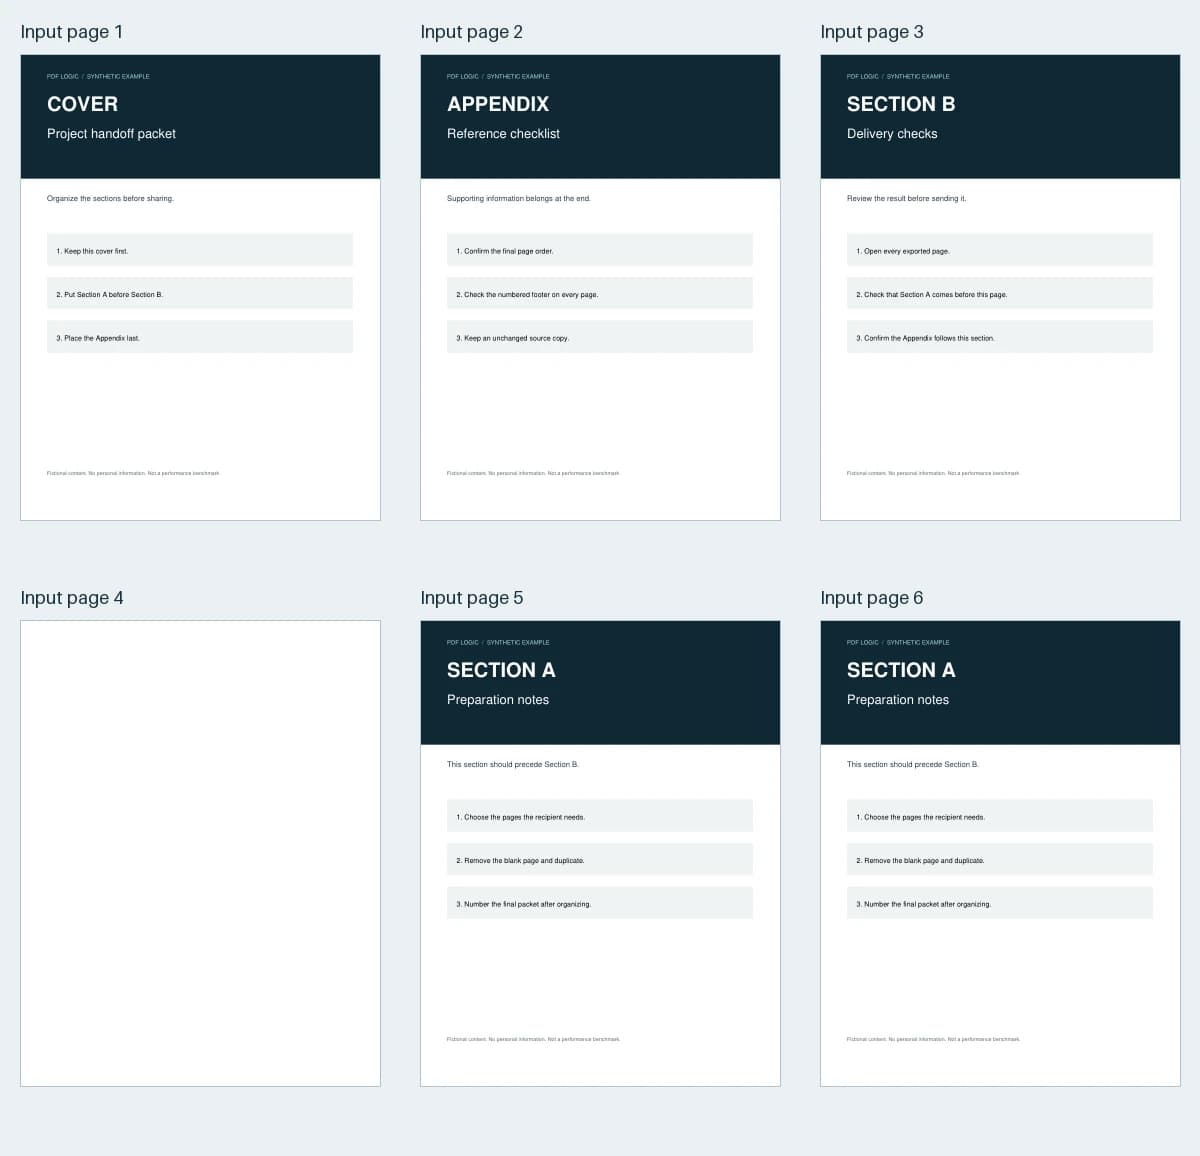Click the "Fictional content" footer on page 3
The height and width of the screenshot is (1156, 1200).
pyautogui.click(x=933, y=473)
